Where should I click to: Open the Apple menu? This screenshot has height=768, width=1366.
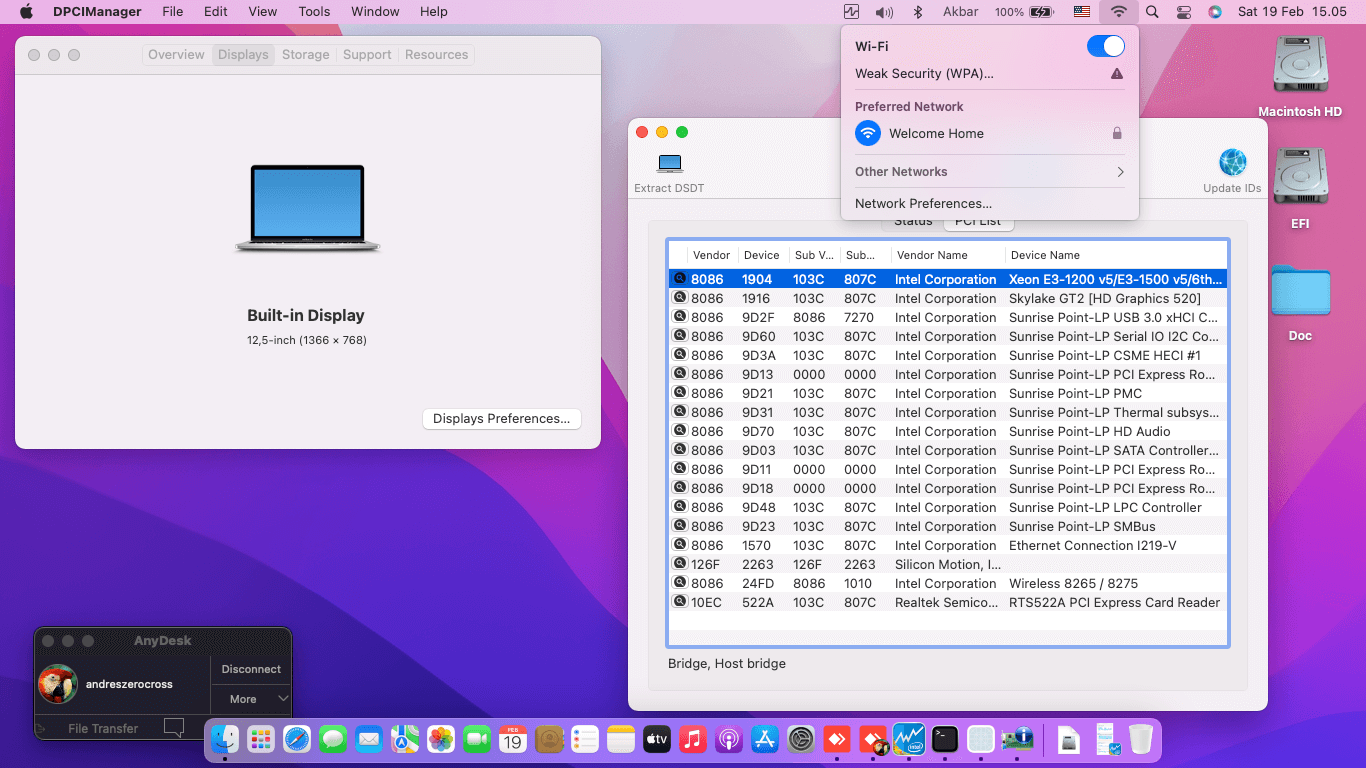tap(26, 12)
